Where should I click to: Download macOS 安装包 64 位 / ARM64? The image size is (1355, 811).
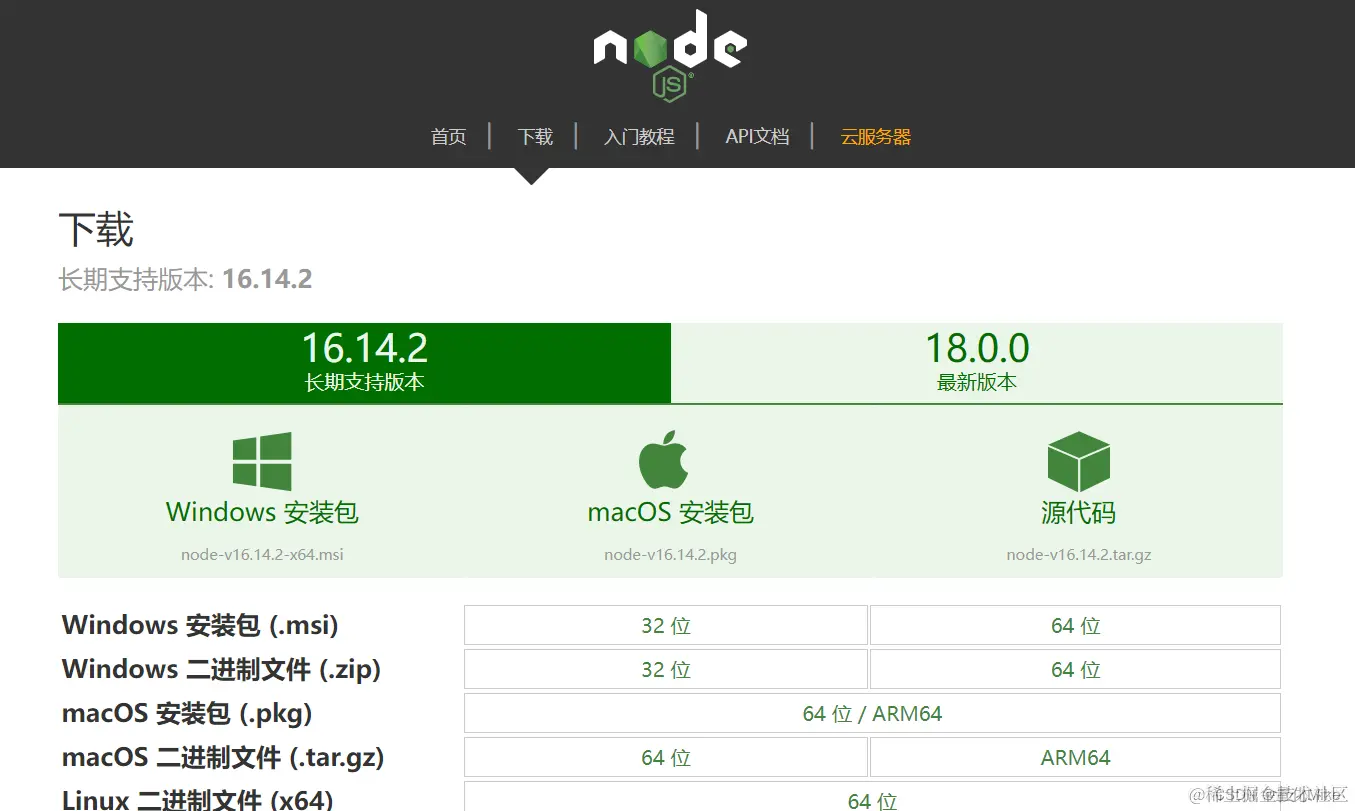tap(872, 713)
